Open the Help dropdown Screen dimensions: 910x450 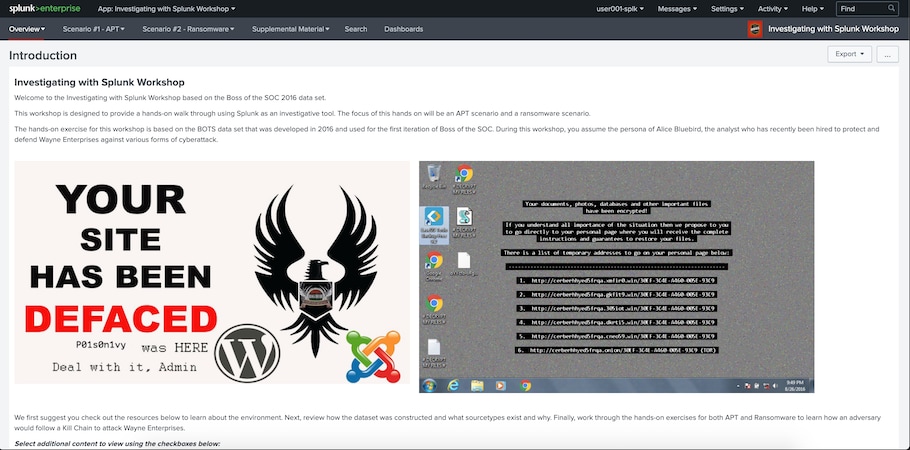click(812, 9)
